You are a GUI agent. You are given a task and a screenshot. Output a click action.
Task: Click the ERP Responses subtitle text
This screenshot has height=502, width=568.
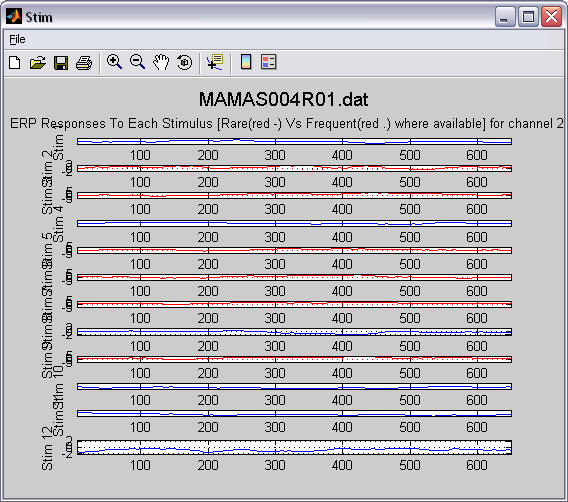pyautogui.click(x=286, y=124)
